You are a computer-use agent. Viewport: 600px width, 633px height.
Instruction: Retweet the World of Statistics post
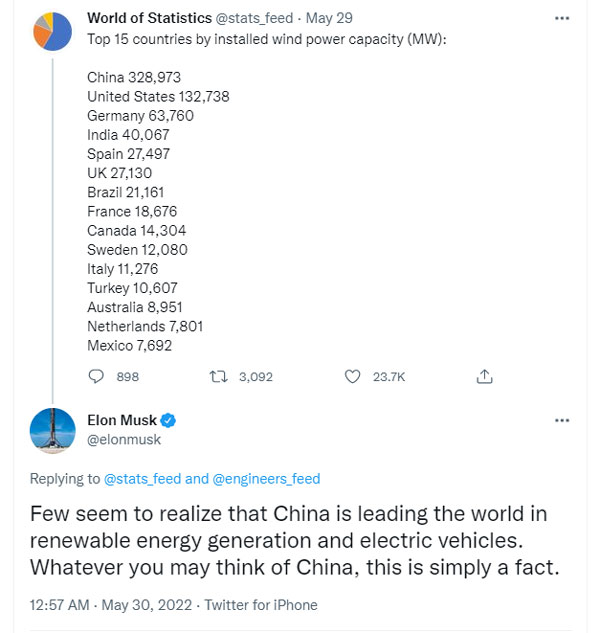pyautogui.click(x=217, y=377)
